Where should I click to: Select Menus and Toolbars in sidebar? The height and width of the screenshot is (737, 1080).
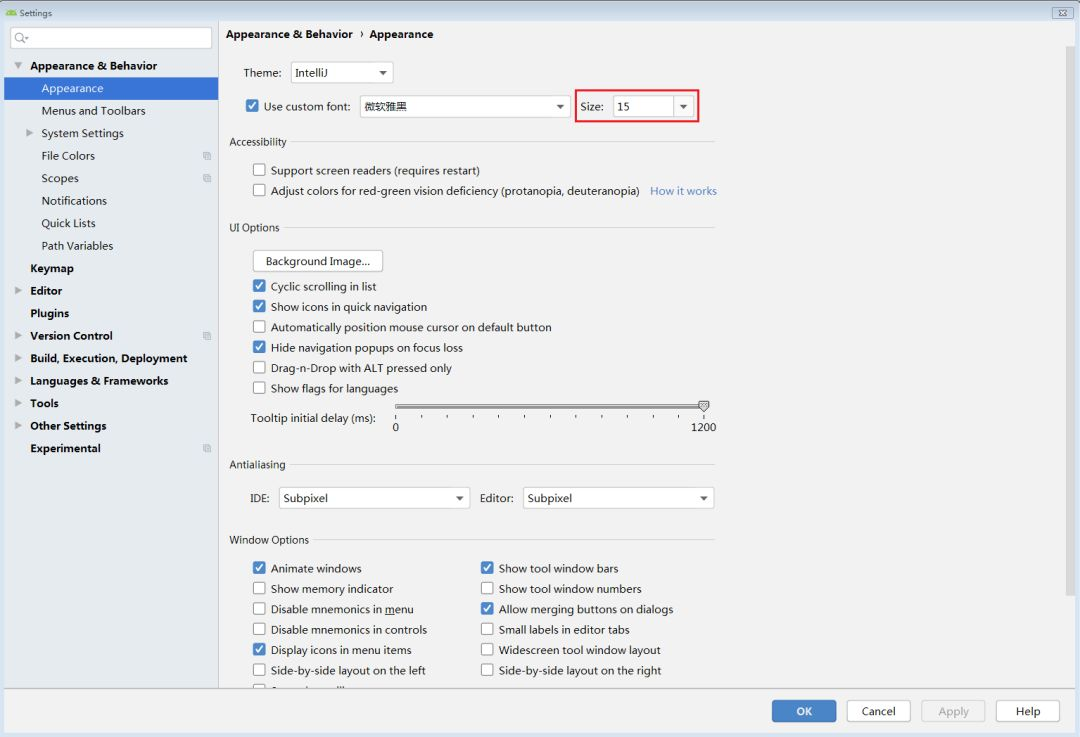click(93, 111)
